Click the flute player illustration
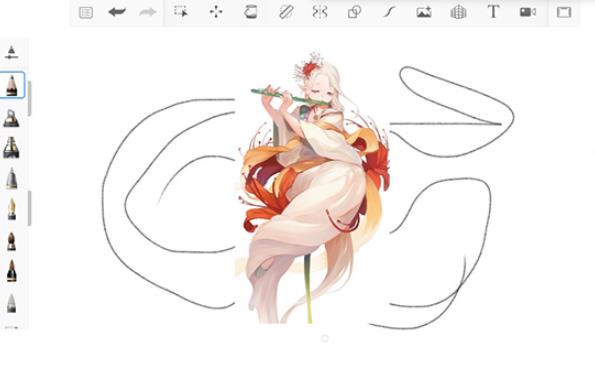The width and height of the screenshot is (595, 366). click(313, 188)
